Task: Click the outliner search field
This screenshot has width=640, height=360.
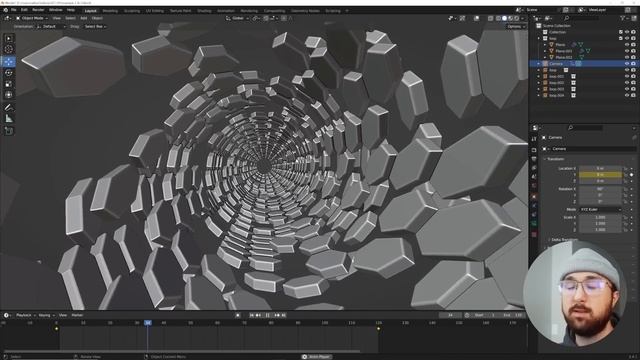Action: tap(582, 18)
